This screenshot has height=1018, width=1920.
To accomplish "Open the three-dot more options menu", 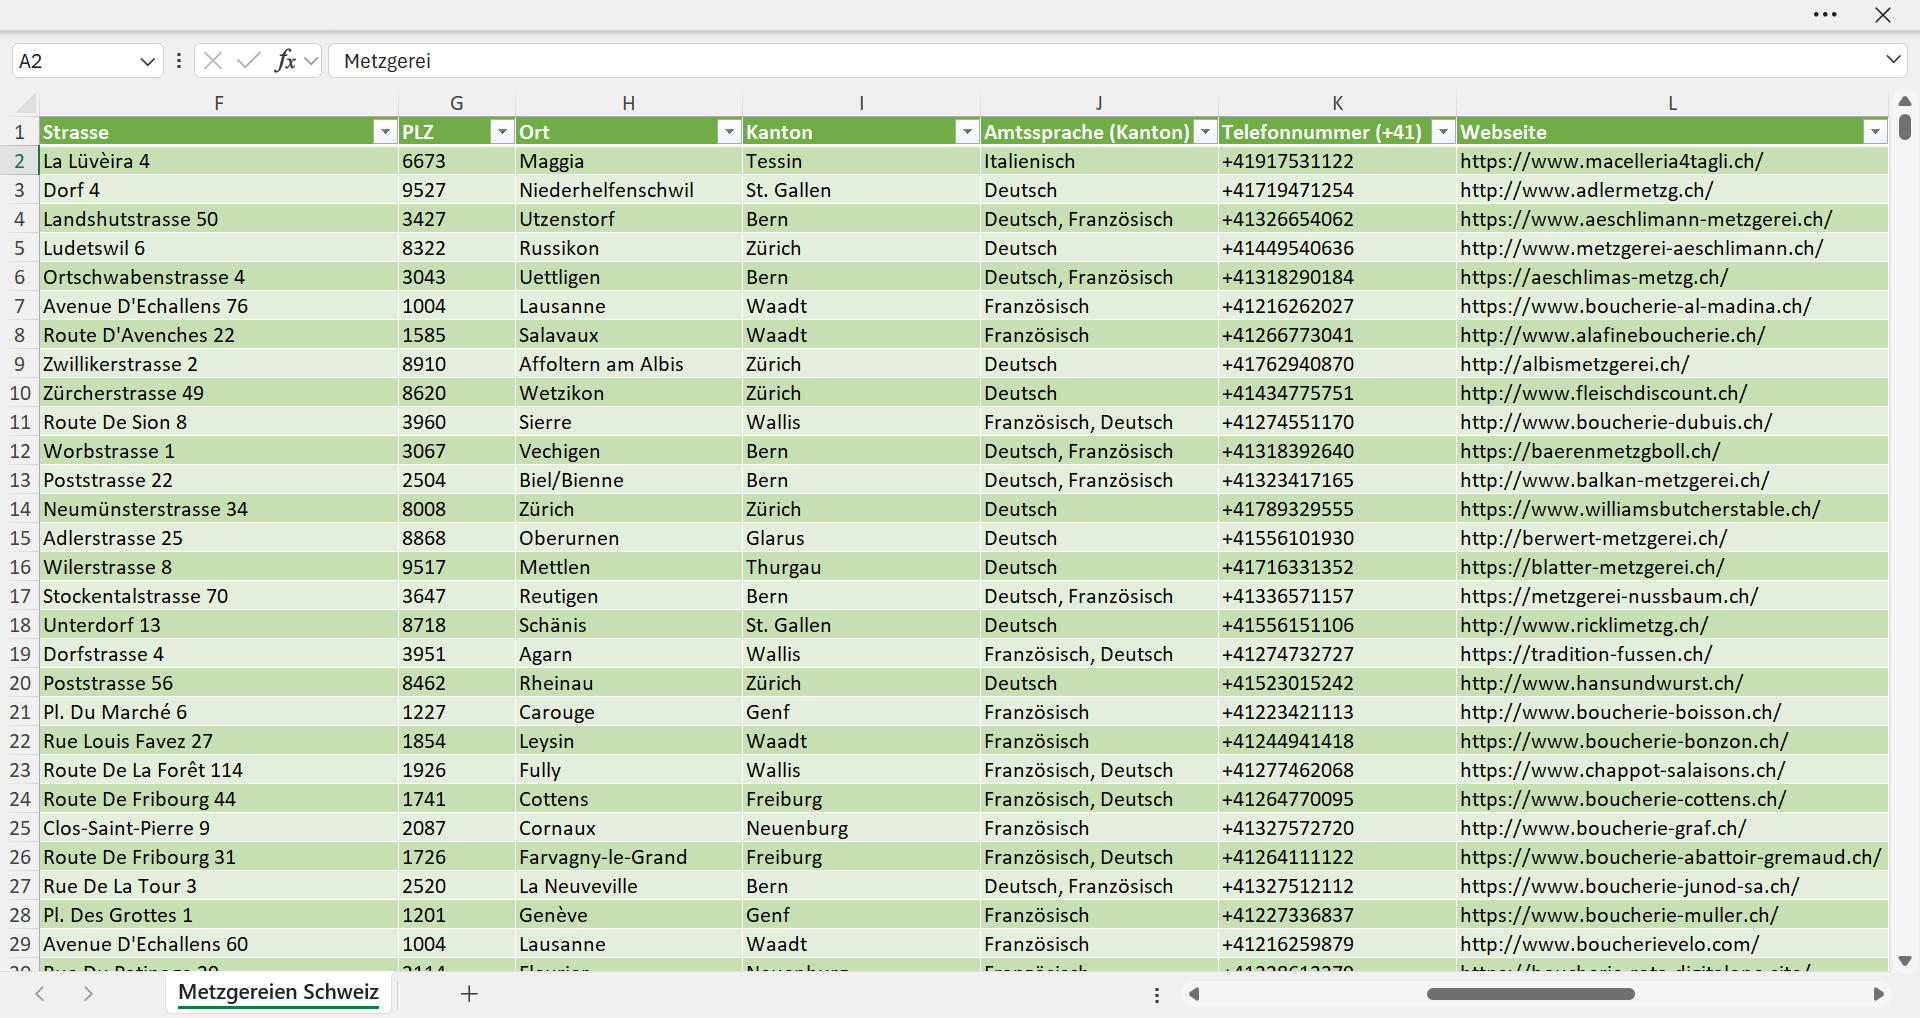I will pos(1825,15).
